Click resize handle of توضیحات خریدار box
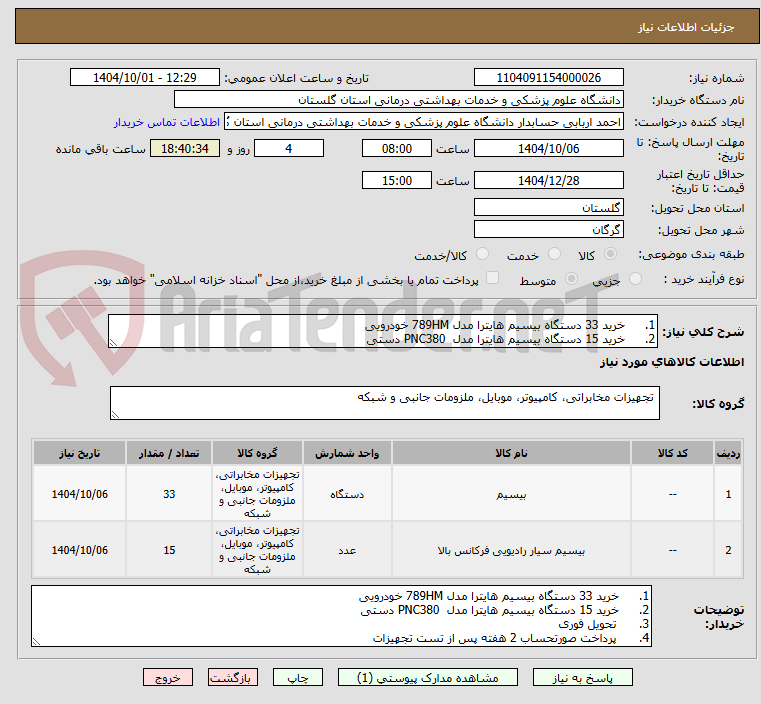 (36, 641)
